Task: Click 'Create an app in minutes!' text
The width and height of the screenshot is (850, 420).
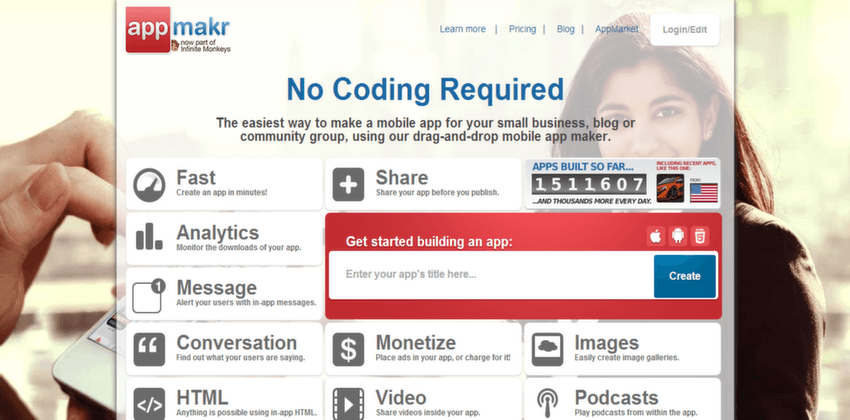Action: click(222, 192)
